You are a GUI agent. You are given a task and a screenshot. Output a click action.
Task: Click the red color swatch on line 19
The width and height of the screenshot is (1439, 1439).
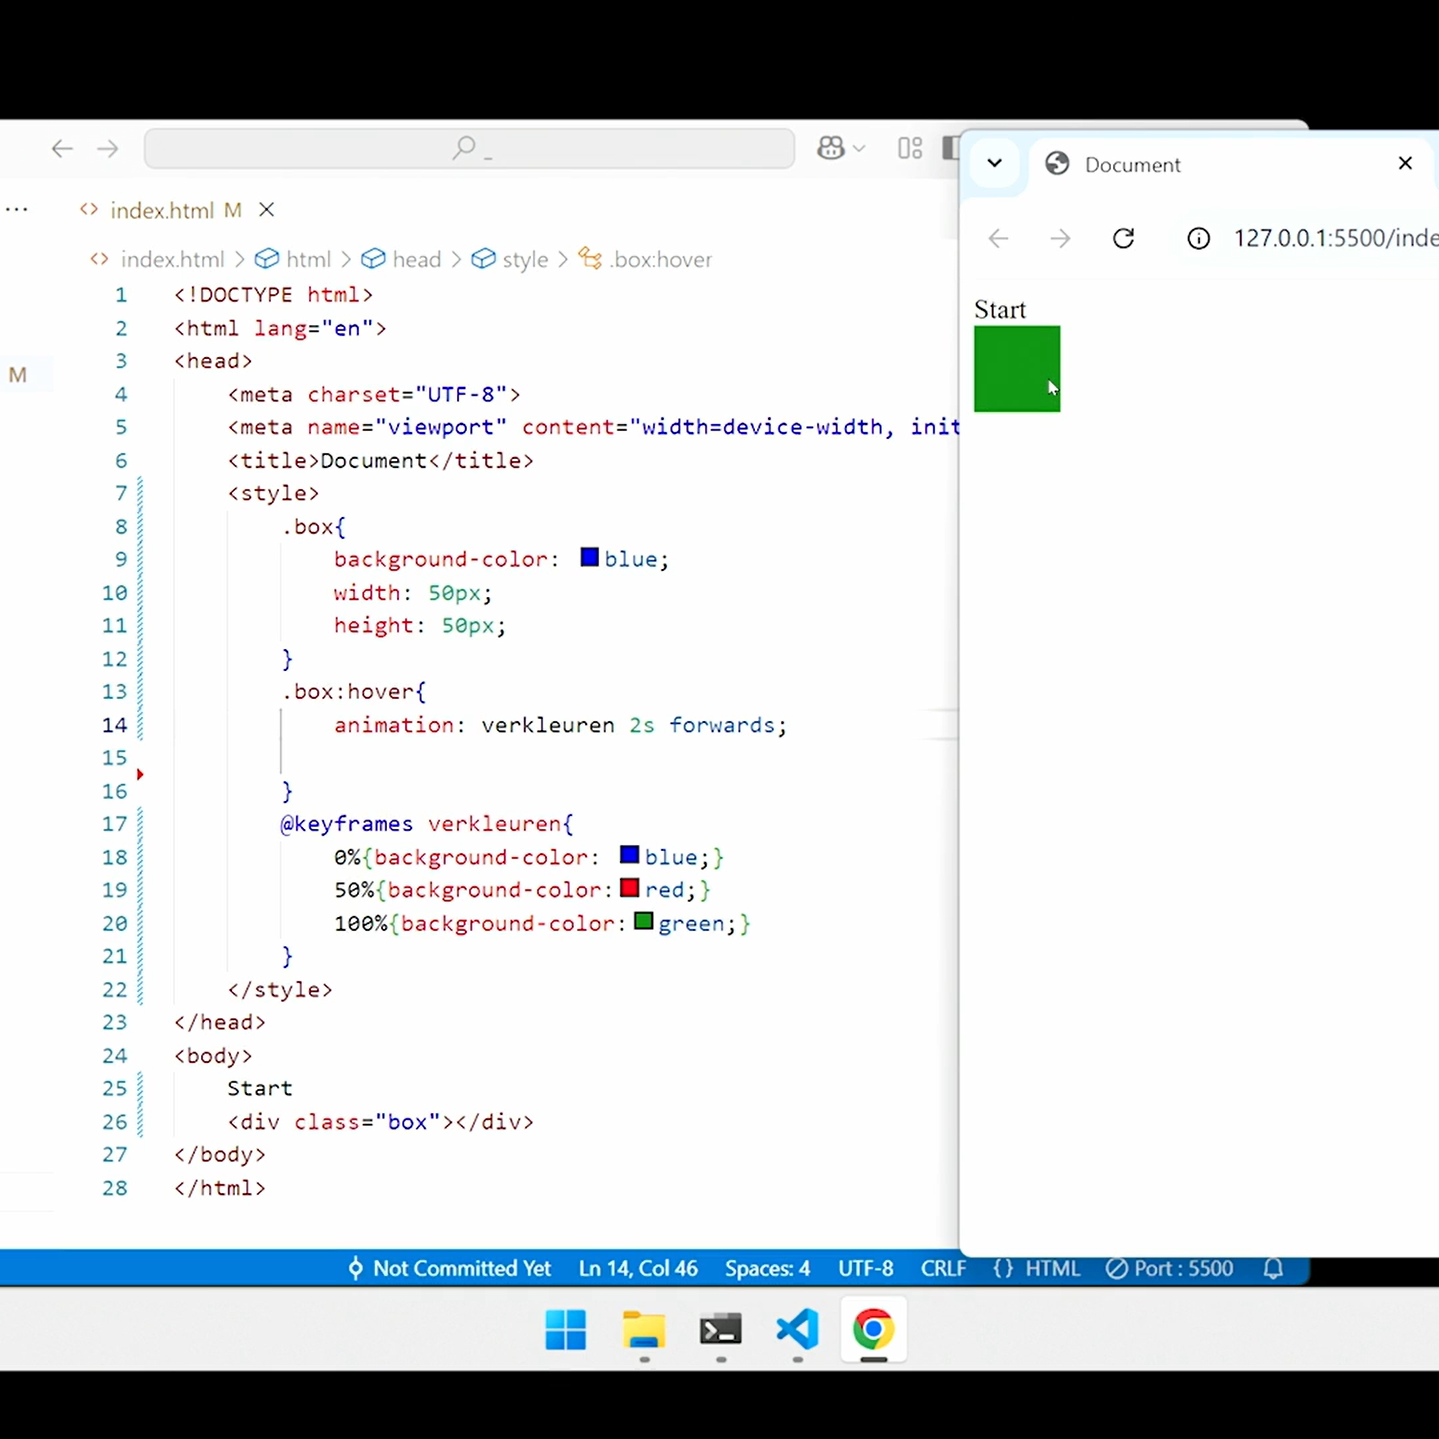click(629, 889)
